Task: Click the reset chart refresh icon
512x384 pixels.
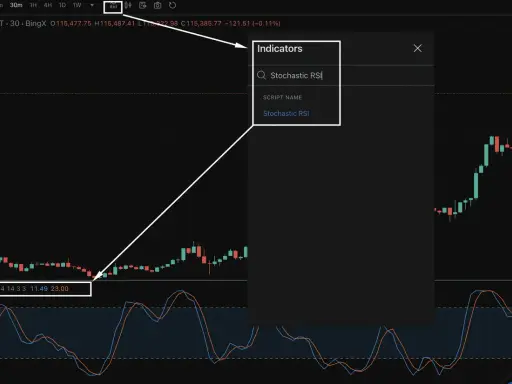Action: [172, 5]
